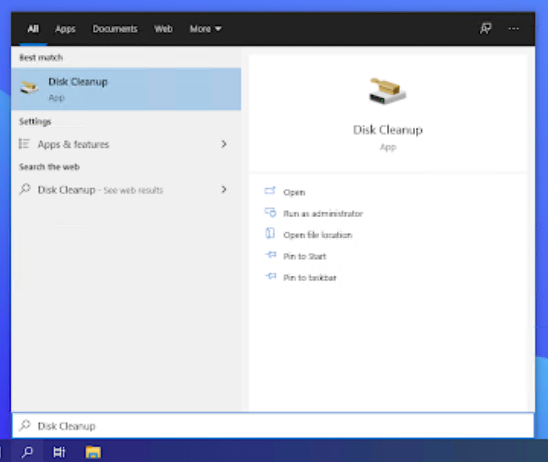The height and width of the screenshot is (462, 548).
Task: Click the Disk Cleanup title in preview pane
Action: [x=388, y=130]
